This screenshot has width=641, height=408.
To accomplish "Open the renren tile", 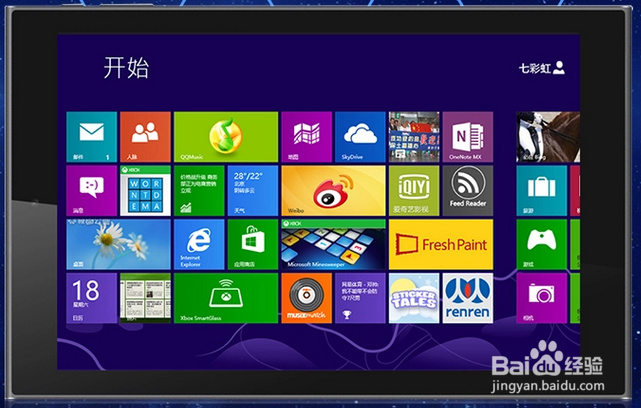I will pos(468,298).
